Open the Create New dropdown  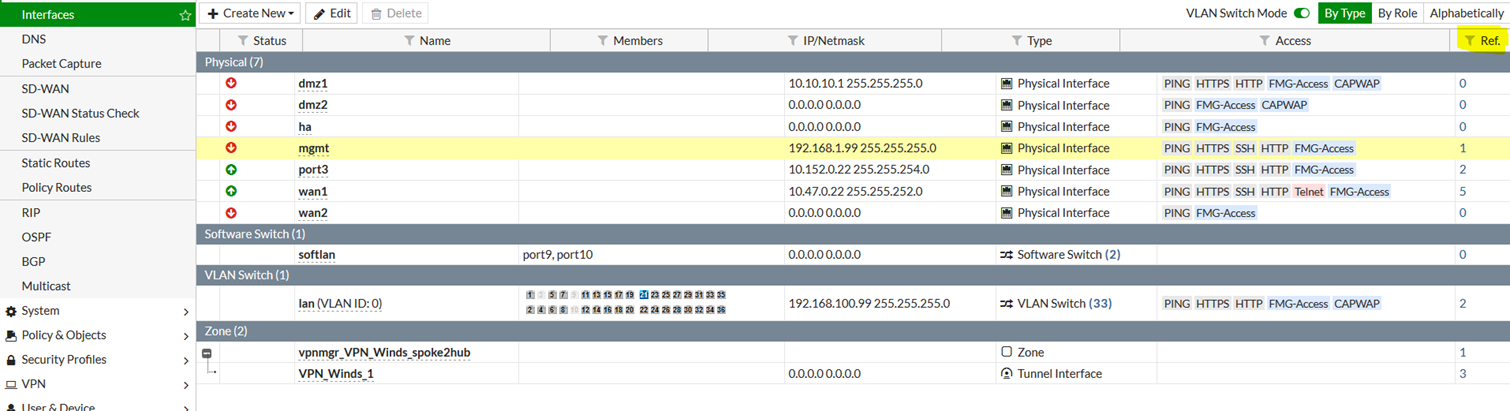coord(251,13)
